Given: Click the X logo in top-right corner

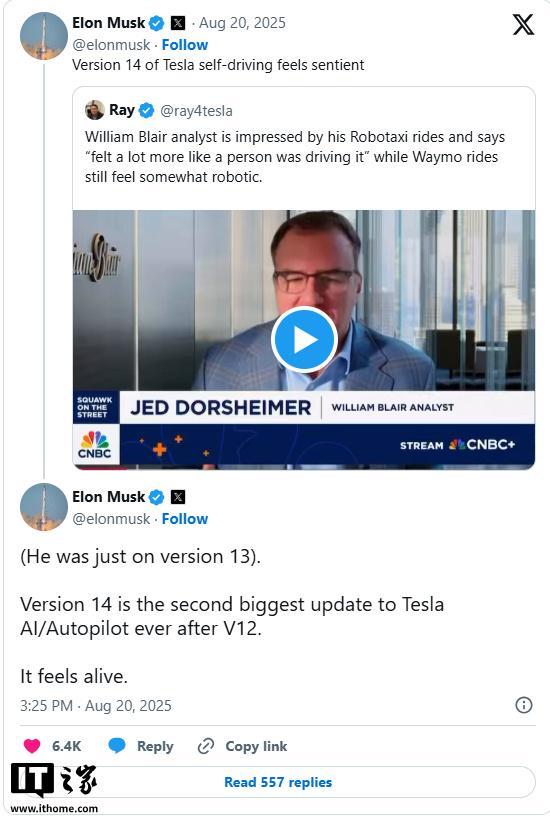Looking at the screenshot, I should (523, 24).
